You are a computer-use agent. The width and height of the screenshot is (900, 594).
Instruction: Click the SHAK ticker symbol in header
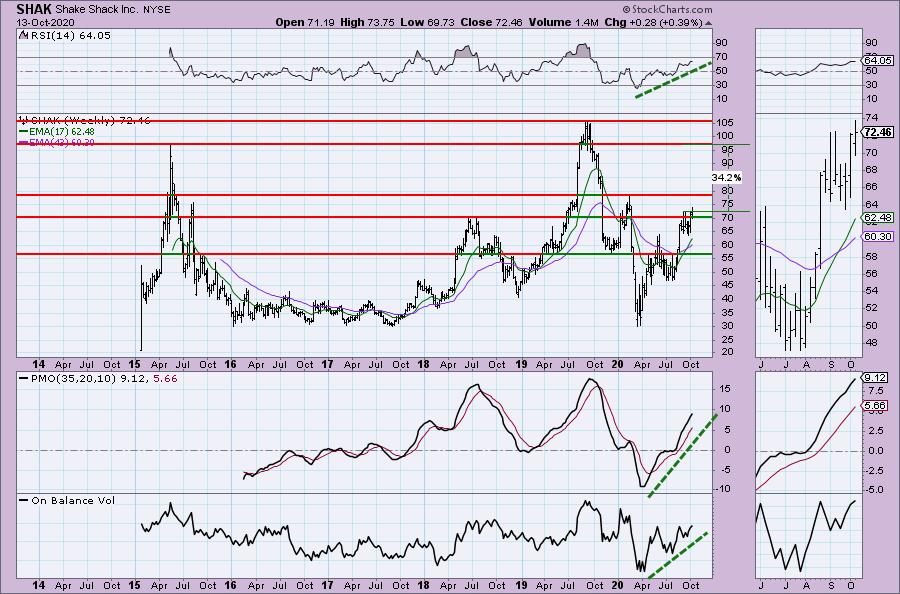pos(33,9)
